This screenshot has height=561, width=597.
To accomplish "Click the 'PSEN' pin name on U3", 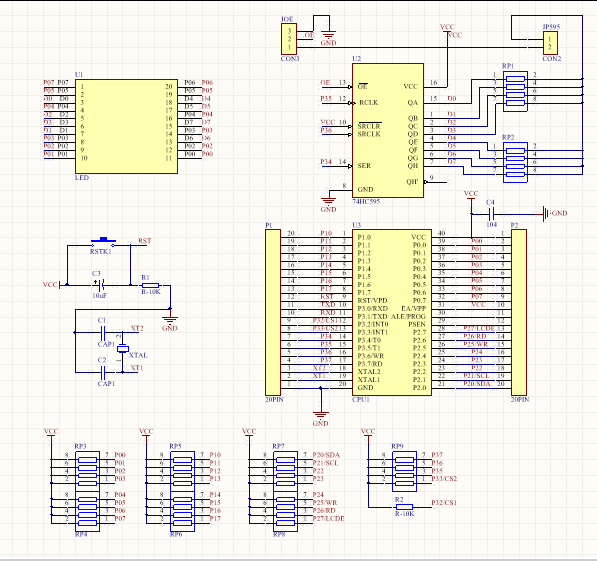I will tap(417, 324).
